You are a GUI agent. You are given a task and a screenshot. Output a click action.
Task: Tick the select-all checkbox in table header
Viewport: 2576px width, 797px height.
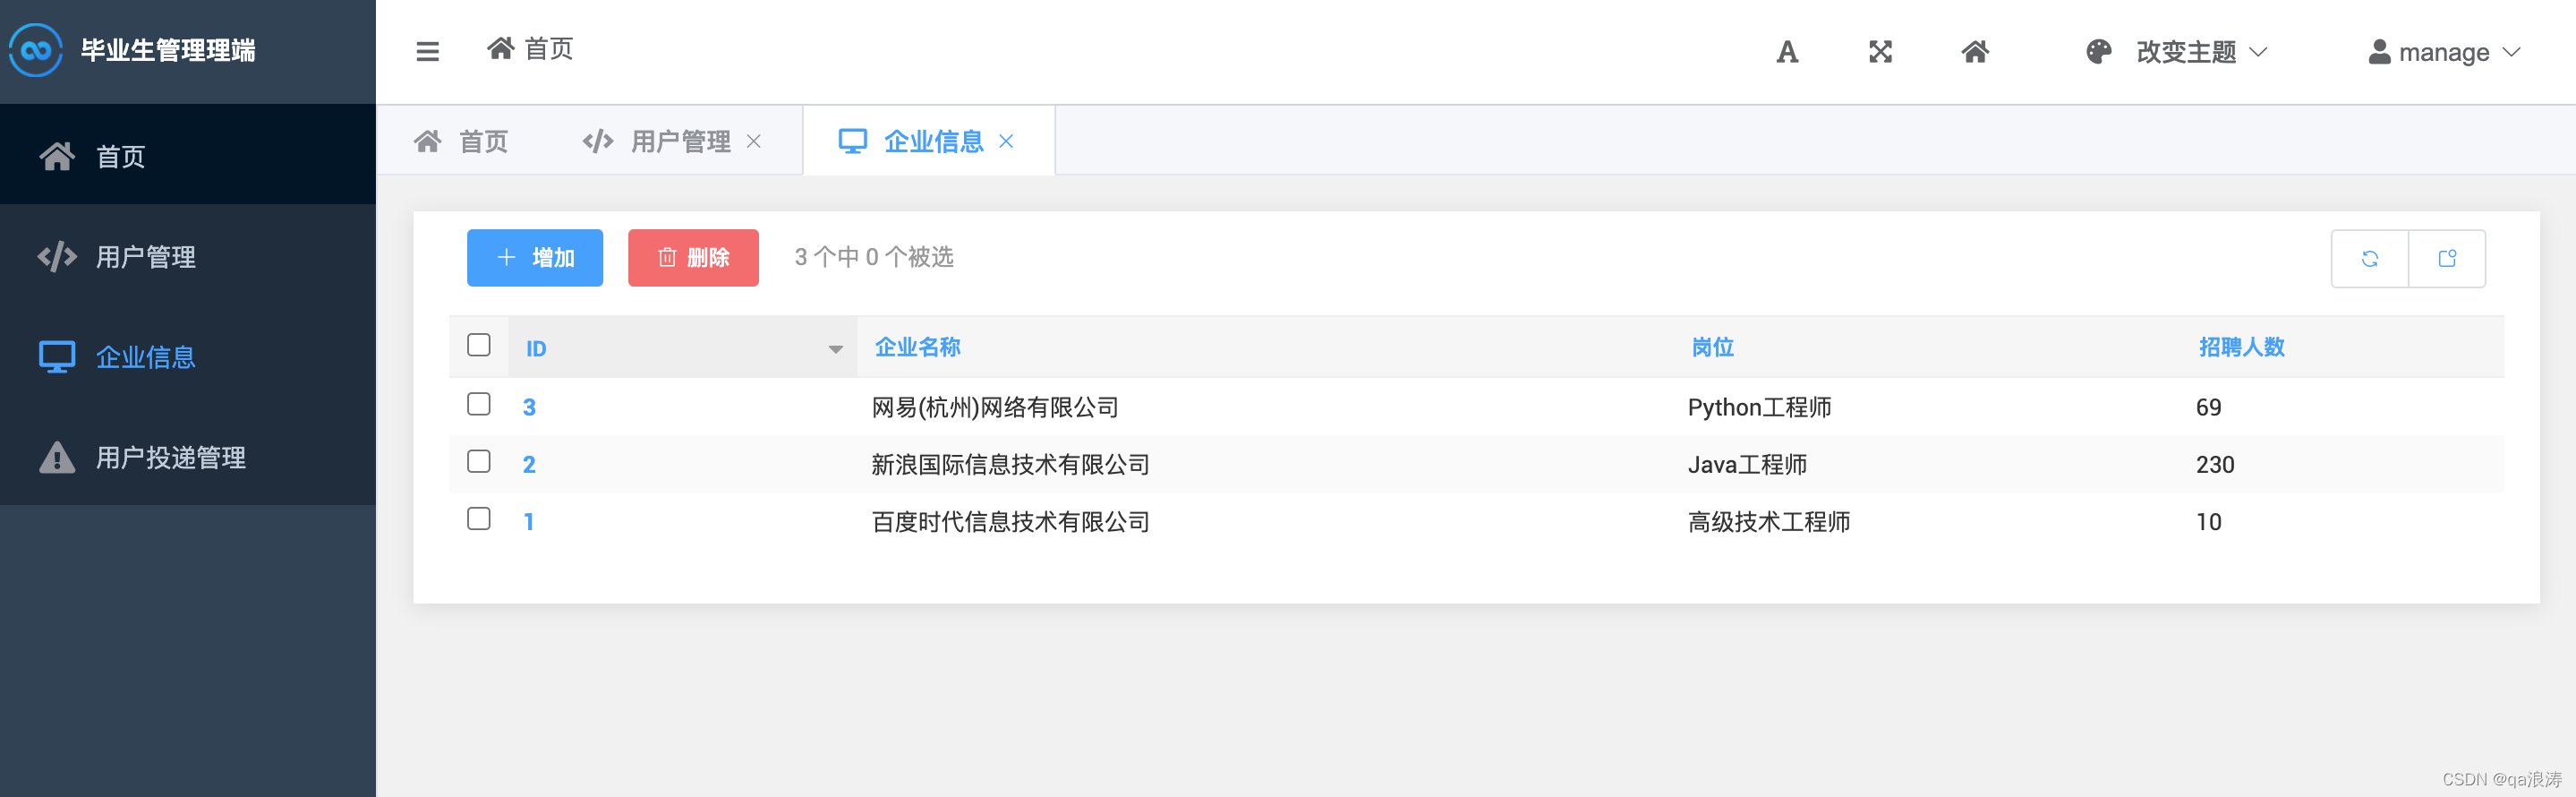pos(479,345)
